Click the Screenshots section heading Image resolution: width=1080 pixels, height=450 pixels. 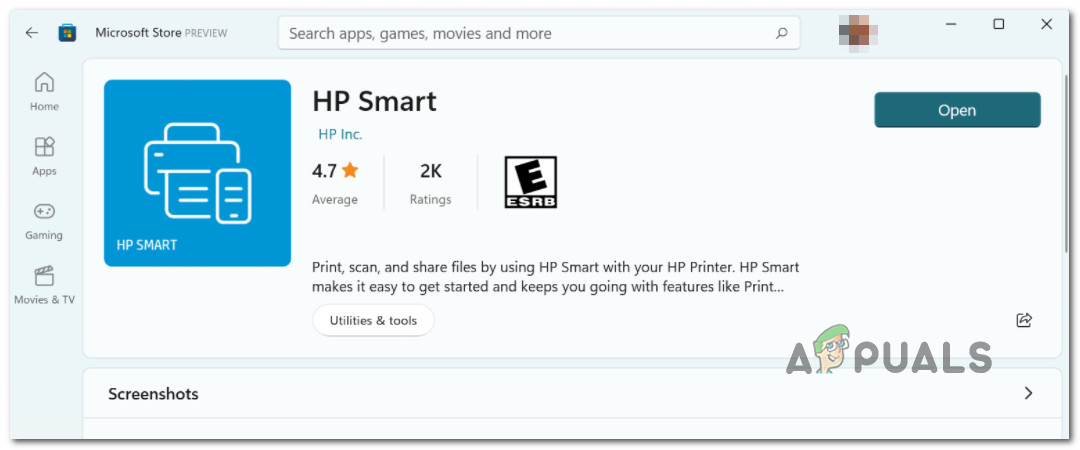[x=153, y=394]
